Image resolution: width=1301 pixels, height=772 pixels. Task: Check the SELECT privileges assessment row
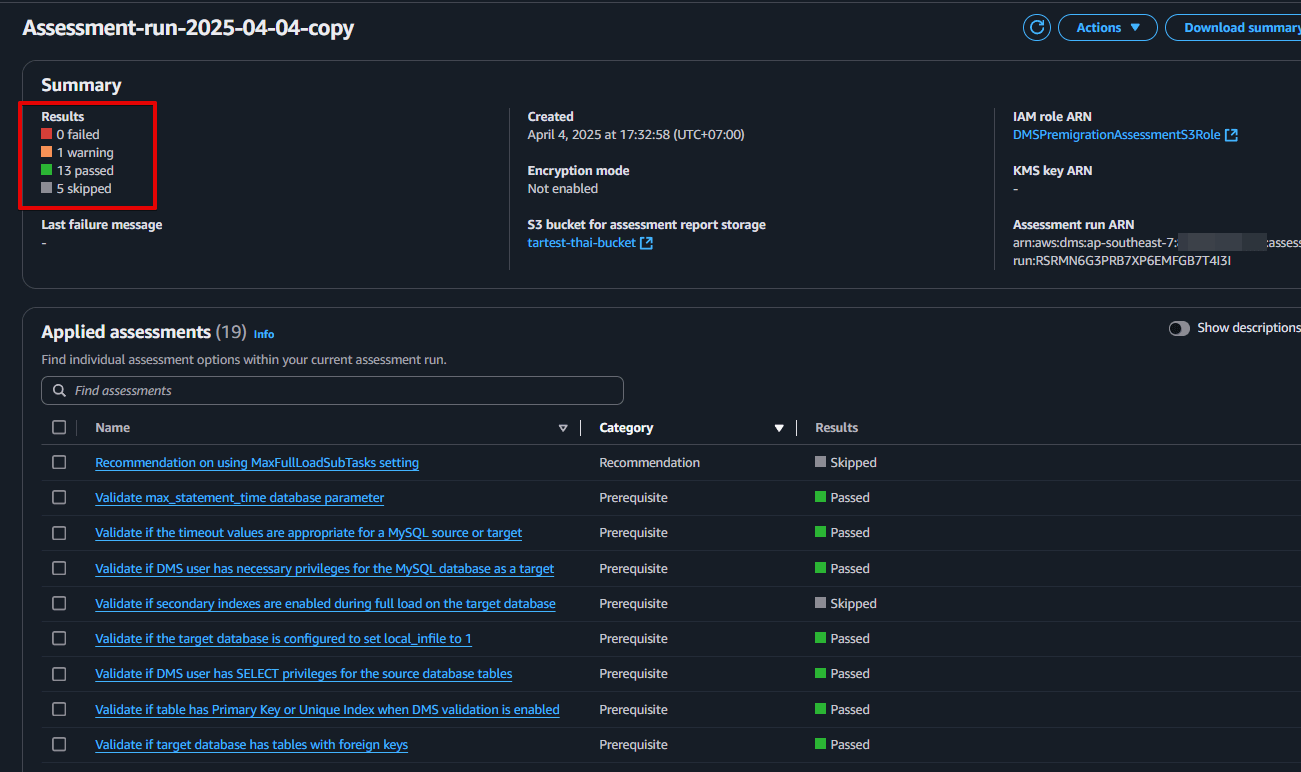(x=59, y=673)
